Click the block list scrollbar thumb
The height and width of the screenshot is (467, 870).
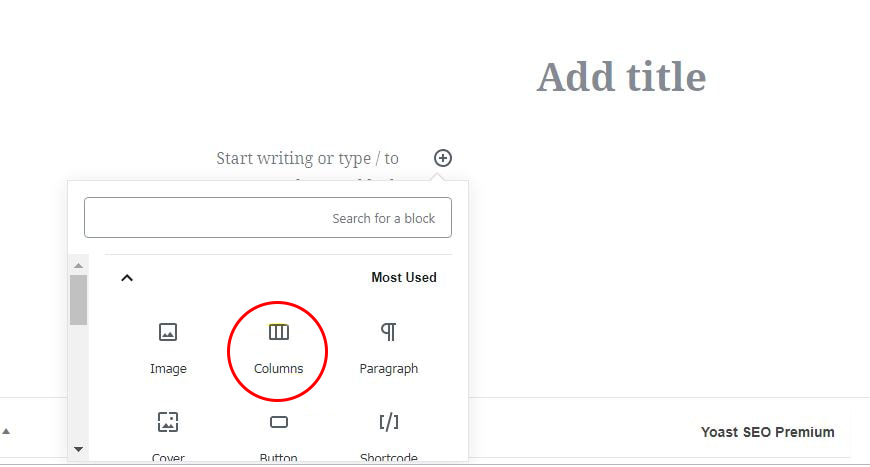coord(78,300)
